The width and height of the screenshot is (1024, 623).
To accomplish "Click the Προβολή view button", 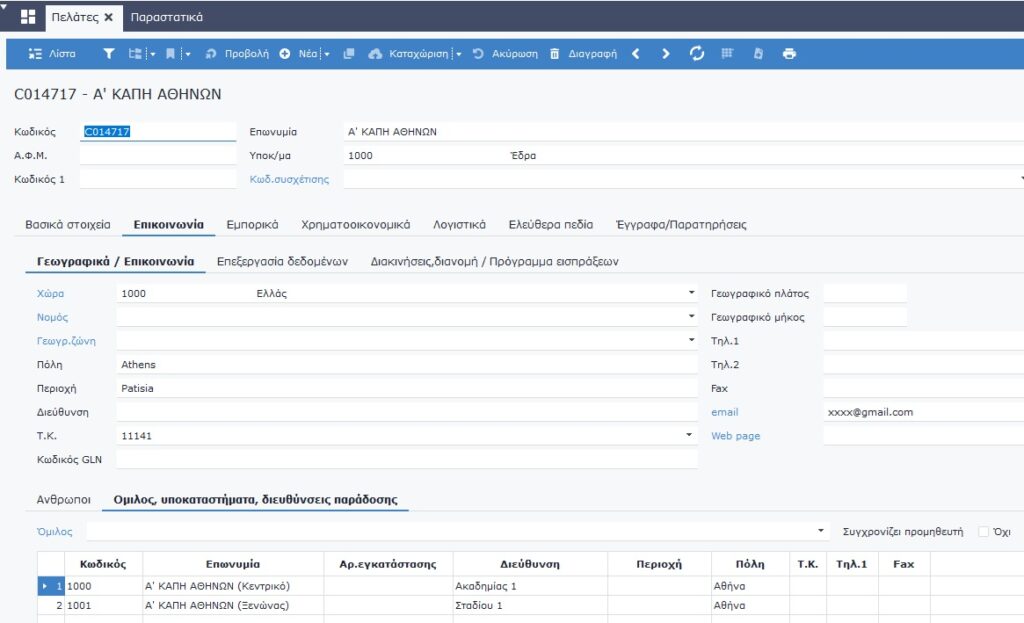I will (237, 54).
